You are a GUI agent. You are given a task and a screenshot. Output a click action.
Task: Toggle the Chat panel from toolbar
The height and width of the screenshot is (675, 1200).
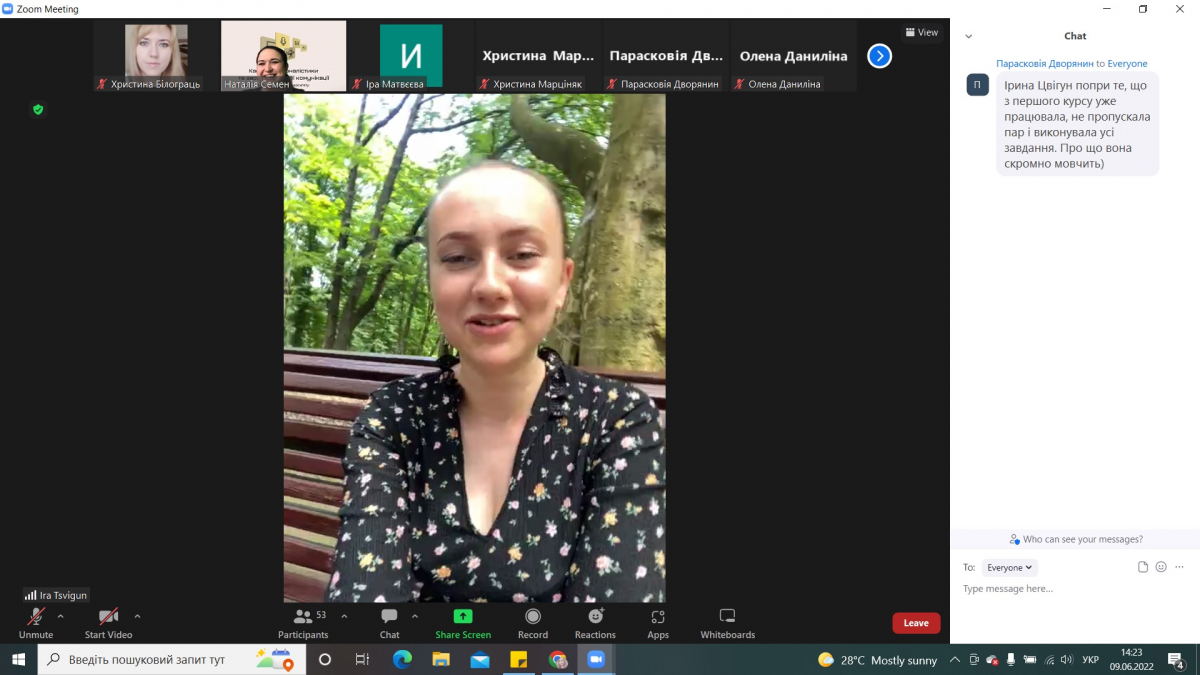(x=389, y=617)
